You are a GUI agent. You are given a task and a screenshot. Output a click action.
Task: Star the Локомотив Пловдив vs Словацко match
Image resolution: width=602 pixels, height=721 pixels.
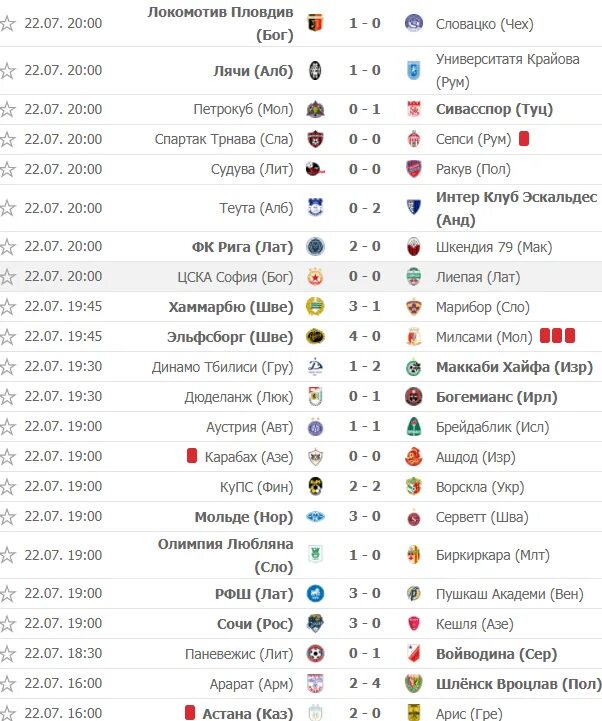pyautogui.click(x=8, y=23)
